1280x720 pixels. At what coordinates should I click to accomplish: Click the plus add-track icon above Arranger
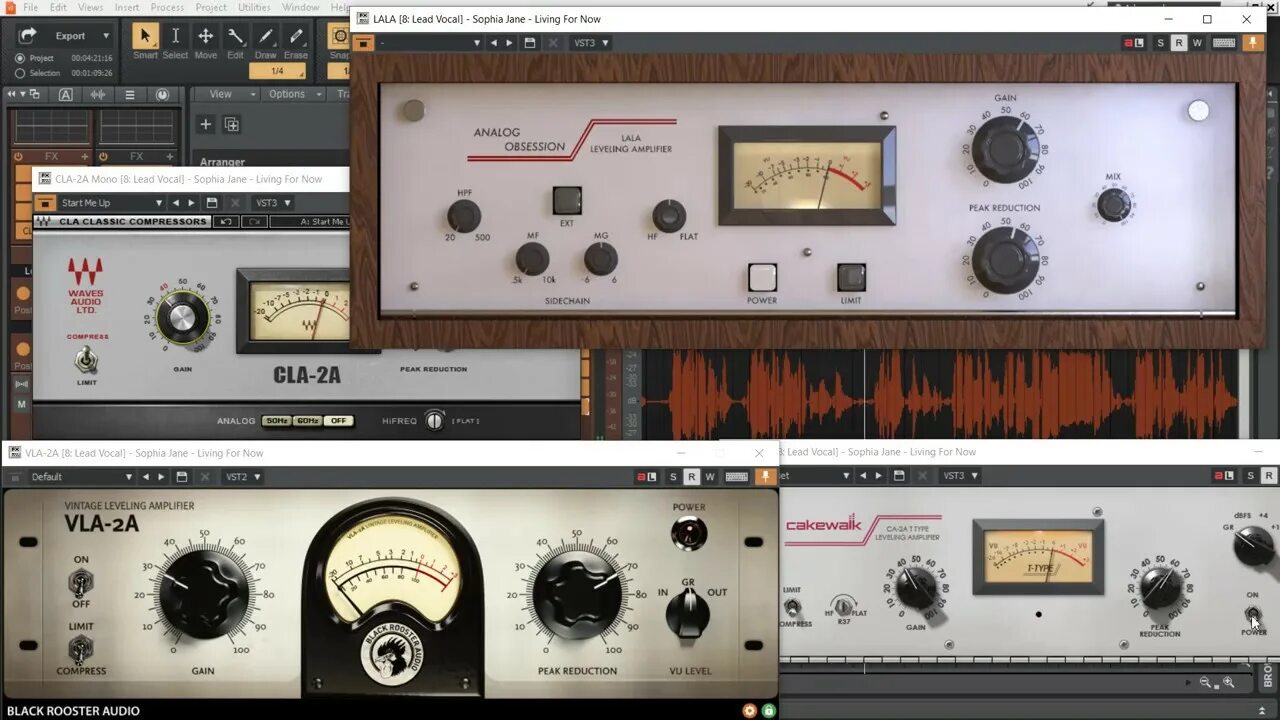tap(206, 124)
